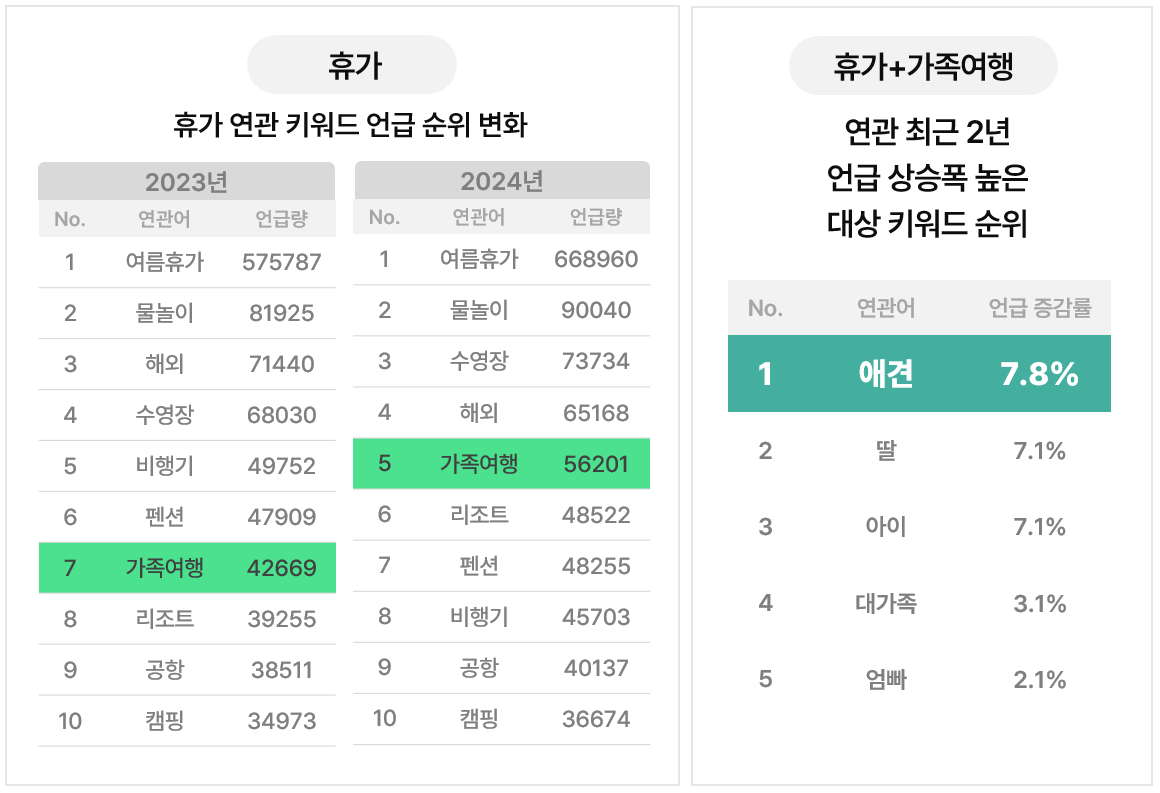The width and height of the screenshot is (1160, 793).
Task: Click 여름휴가 575787 row in 2023
Action: [x=187, y=262]
